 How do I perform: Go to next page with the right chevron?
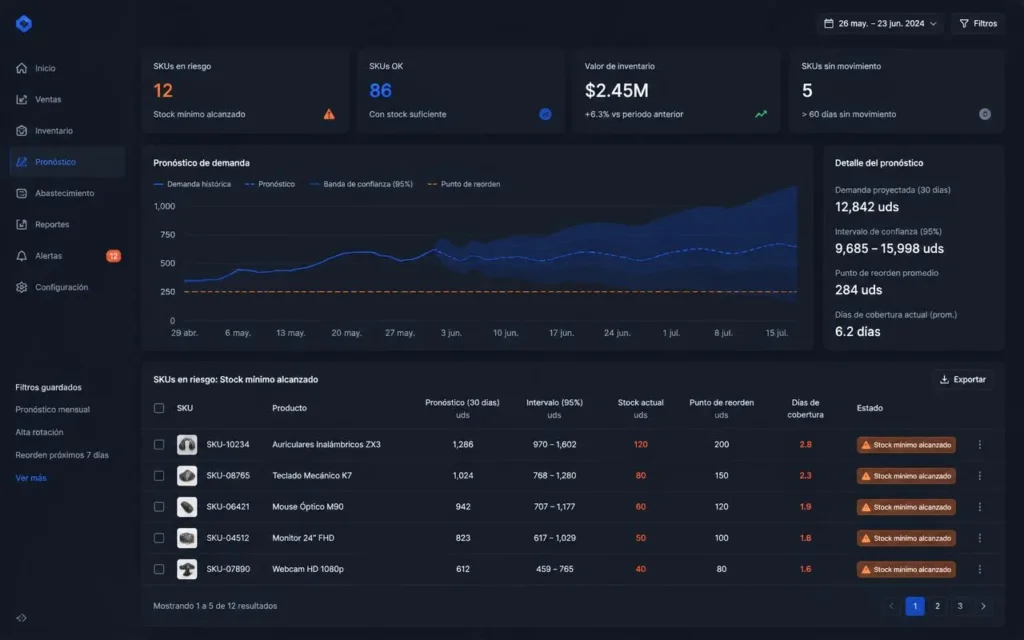pos(983,606)
